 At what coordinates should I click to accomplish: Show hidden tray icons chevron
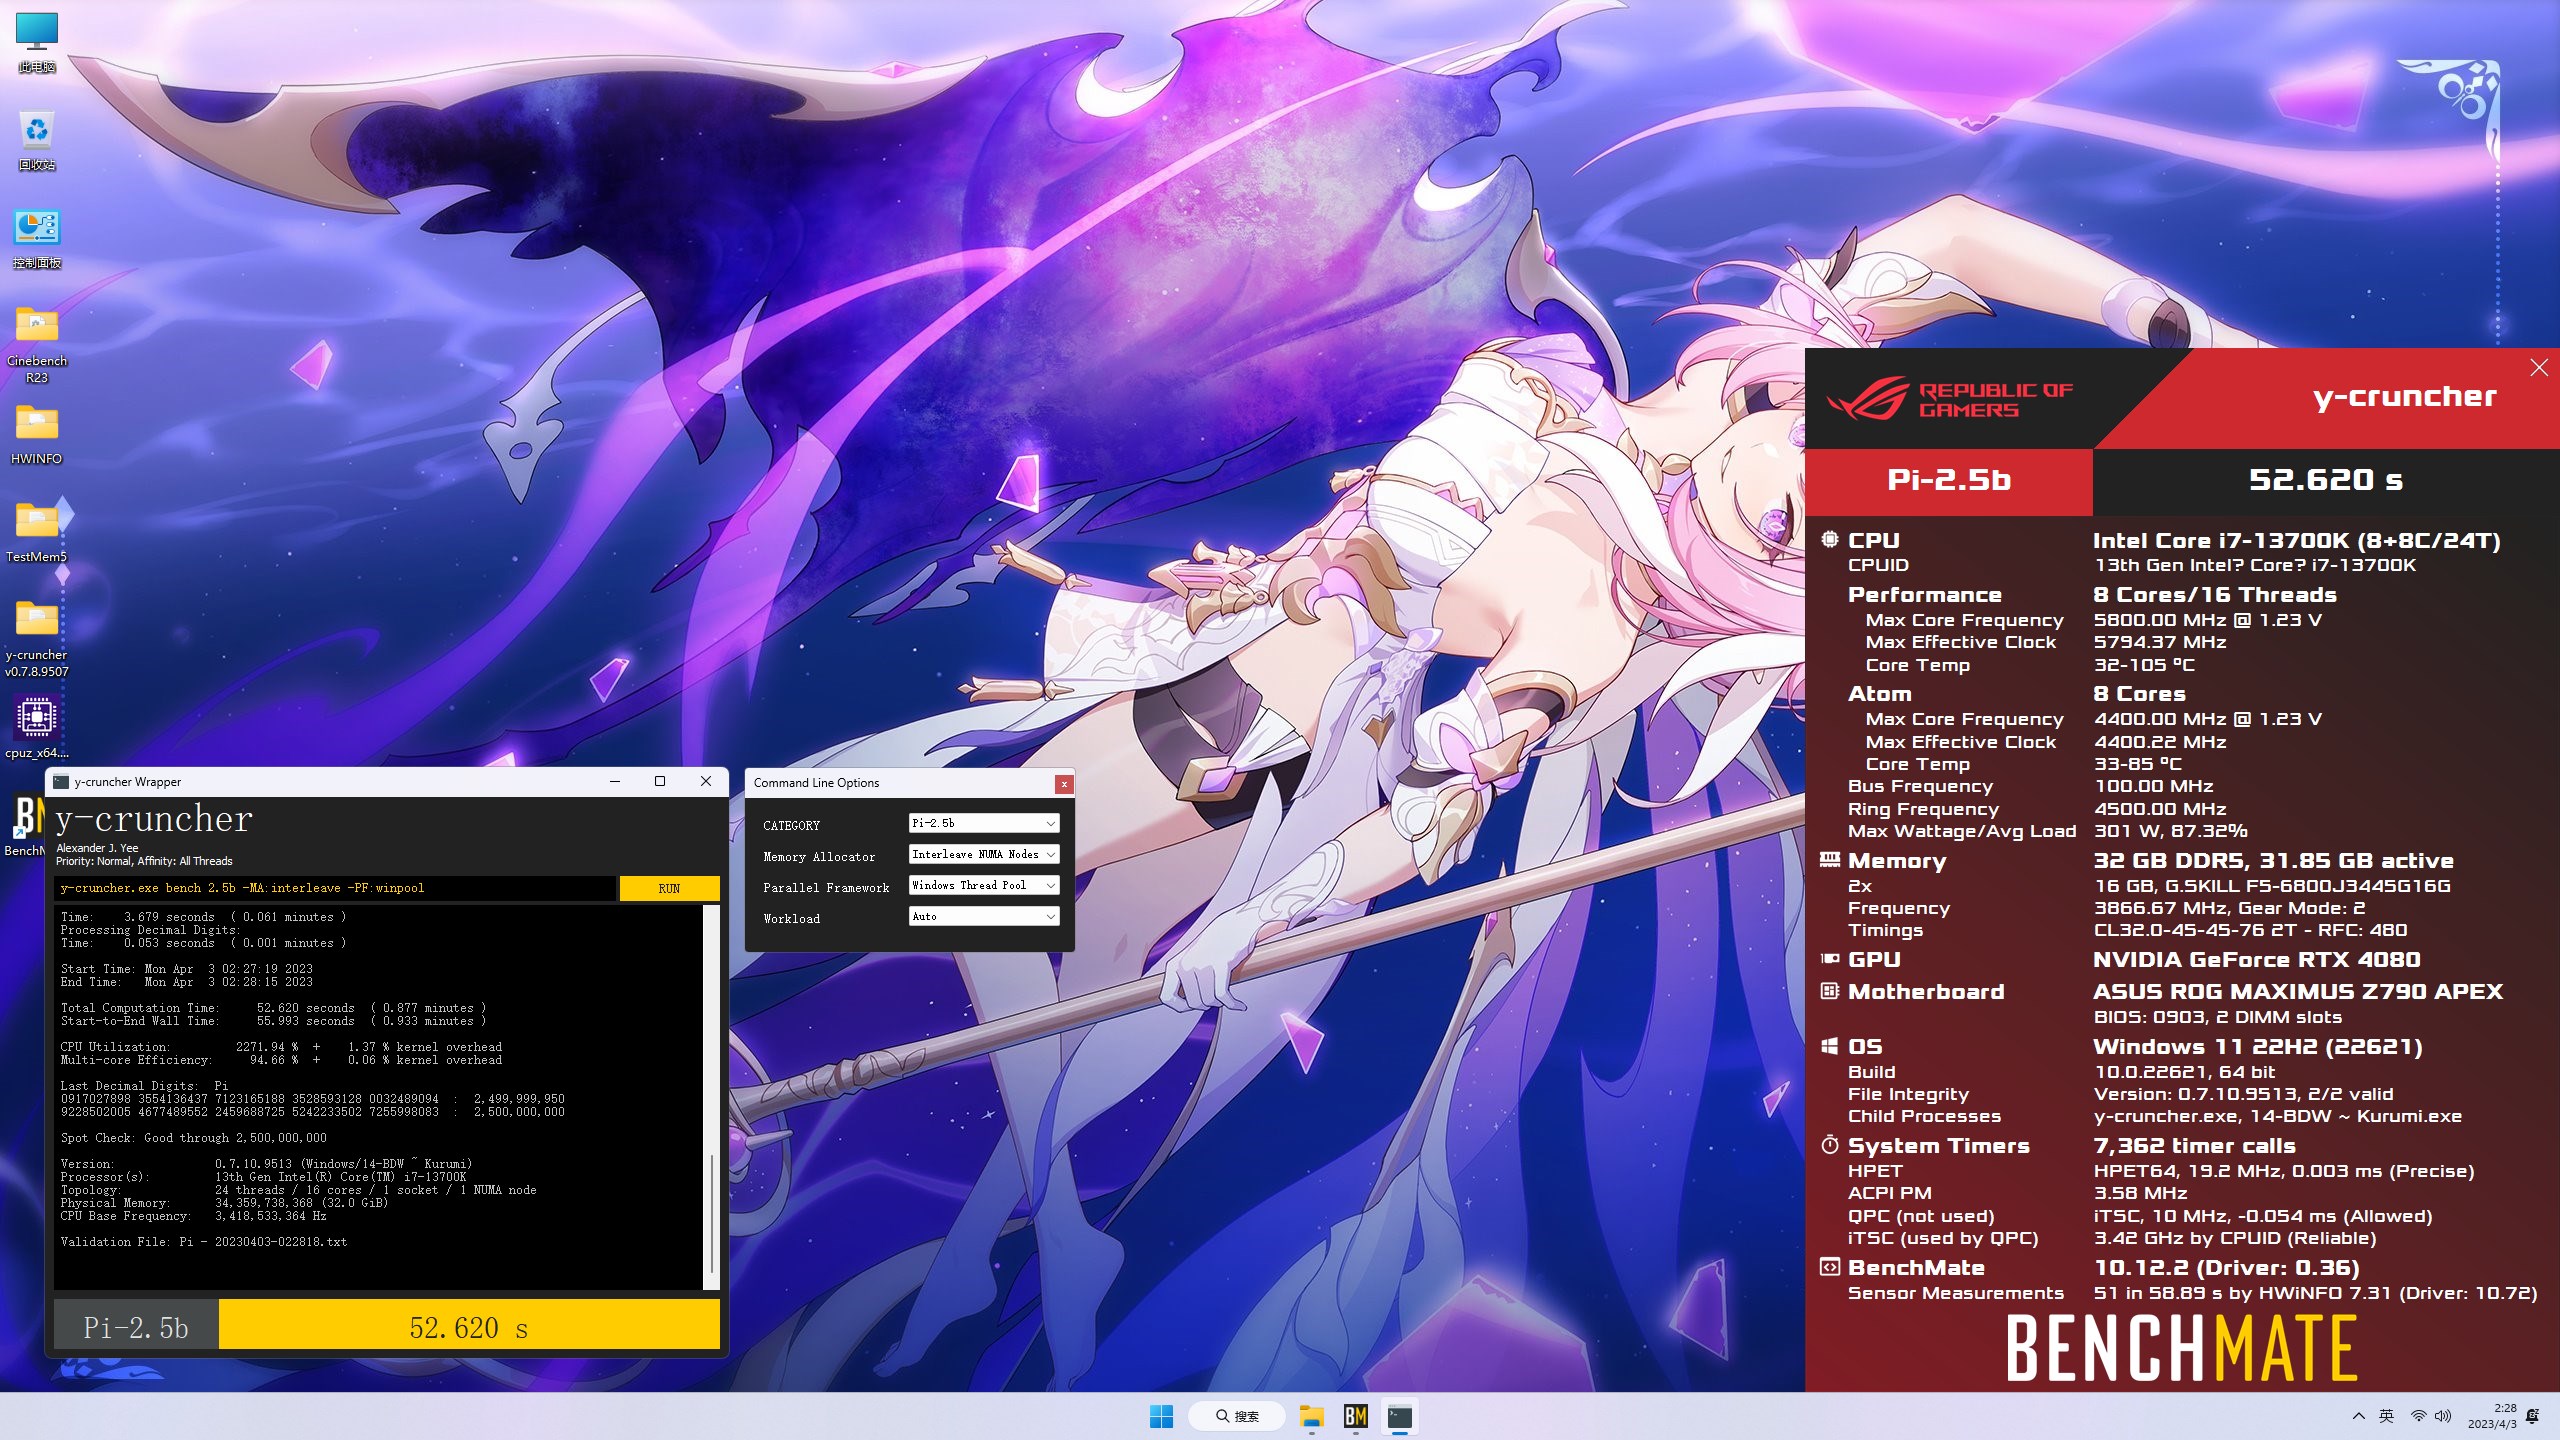[x=2358, y=1416]
